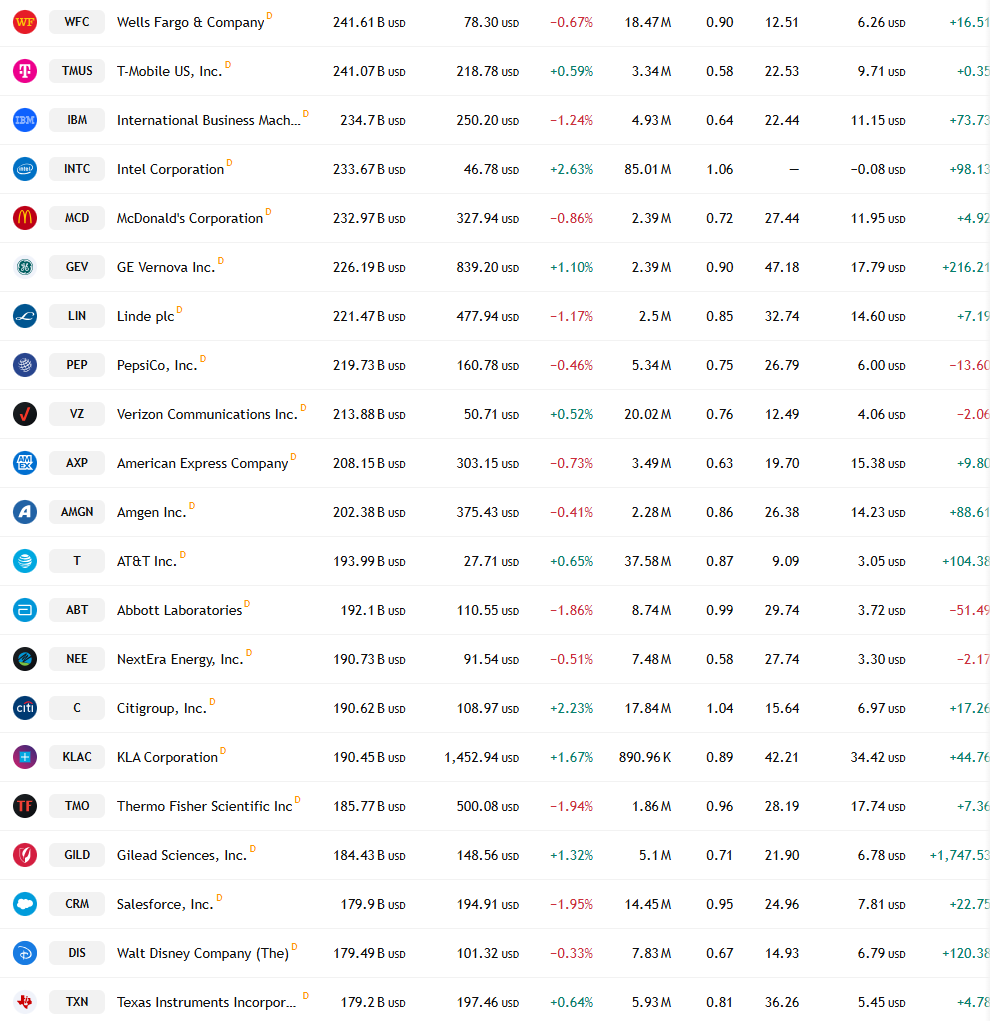
Task: Open American Express Company link
Action: point(202,464)
